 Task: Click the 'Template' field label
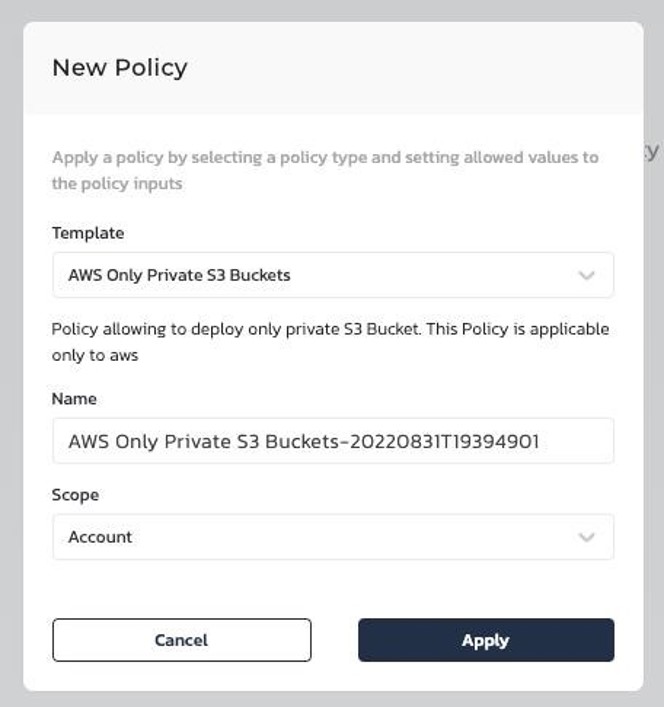click(x=88, y=233)
